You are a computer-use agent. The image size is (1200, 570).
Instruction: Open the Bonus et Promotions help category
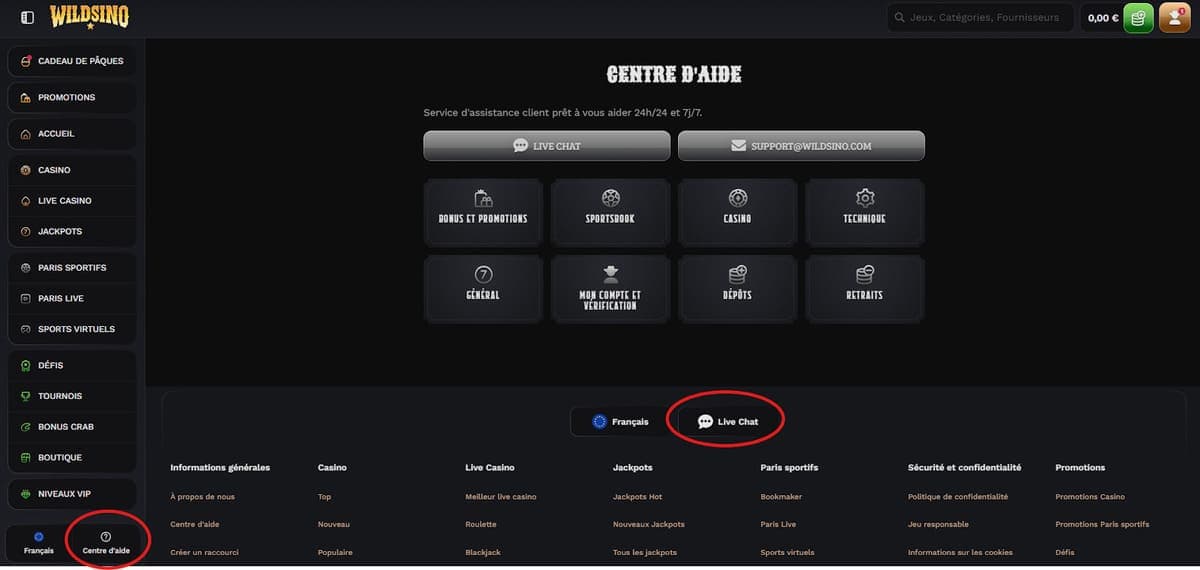coord(483,211)
